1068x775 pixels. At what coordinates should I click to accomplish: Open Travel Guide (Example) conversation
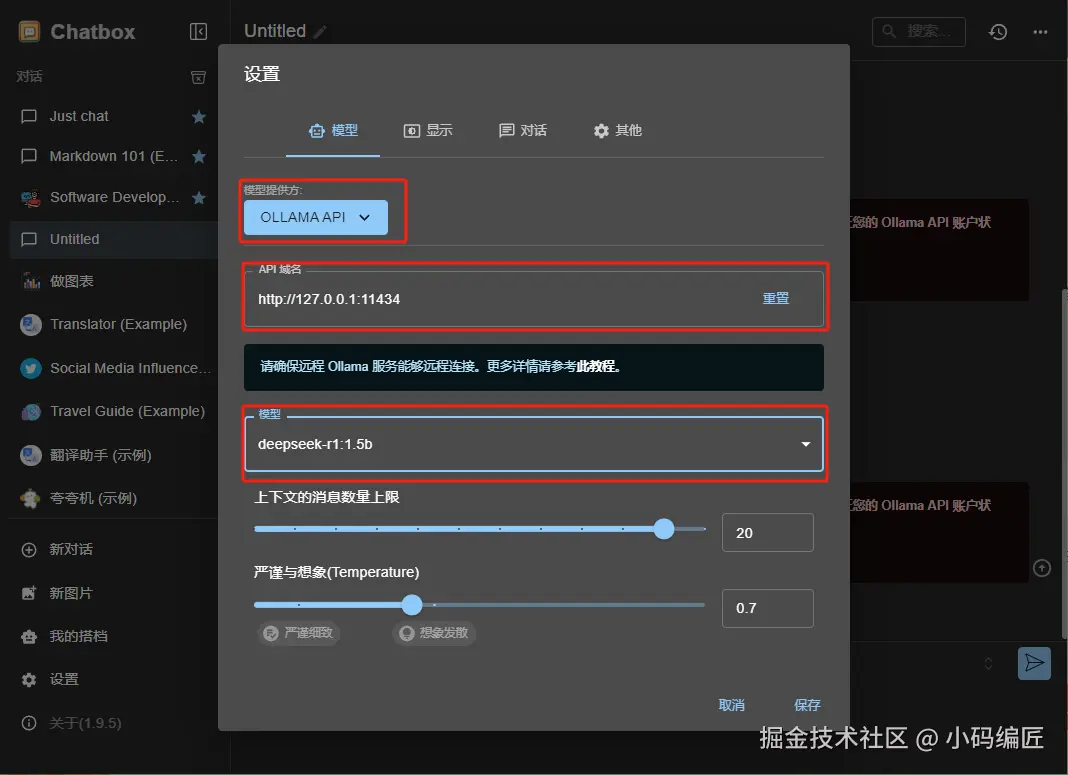coord(114,411)
